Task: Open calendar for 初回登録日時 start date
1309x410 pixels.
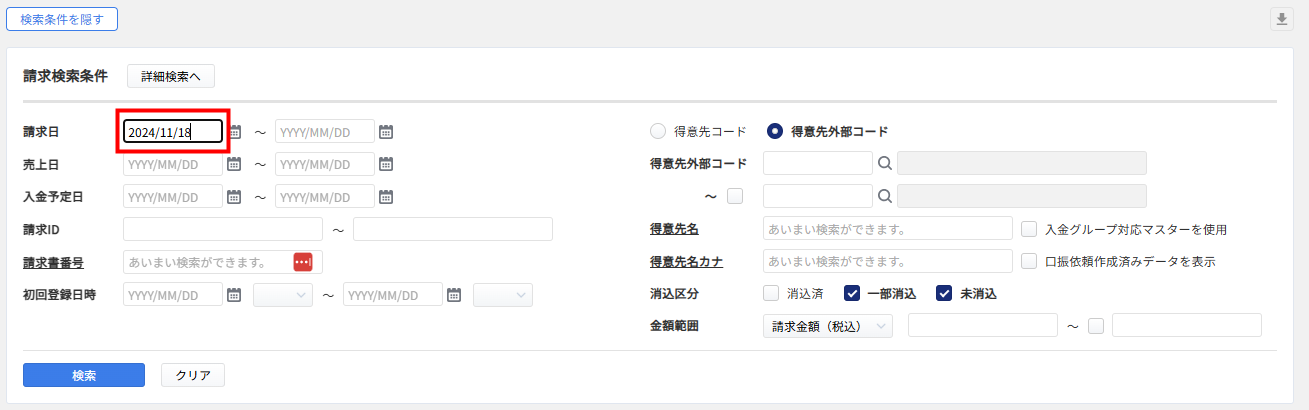Action: pos(235,295)
